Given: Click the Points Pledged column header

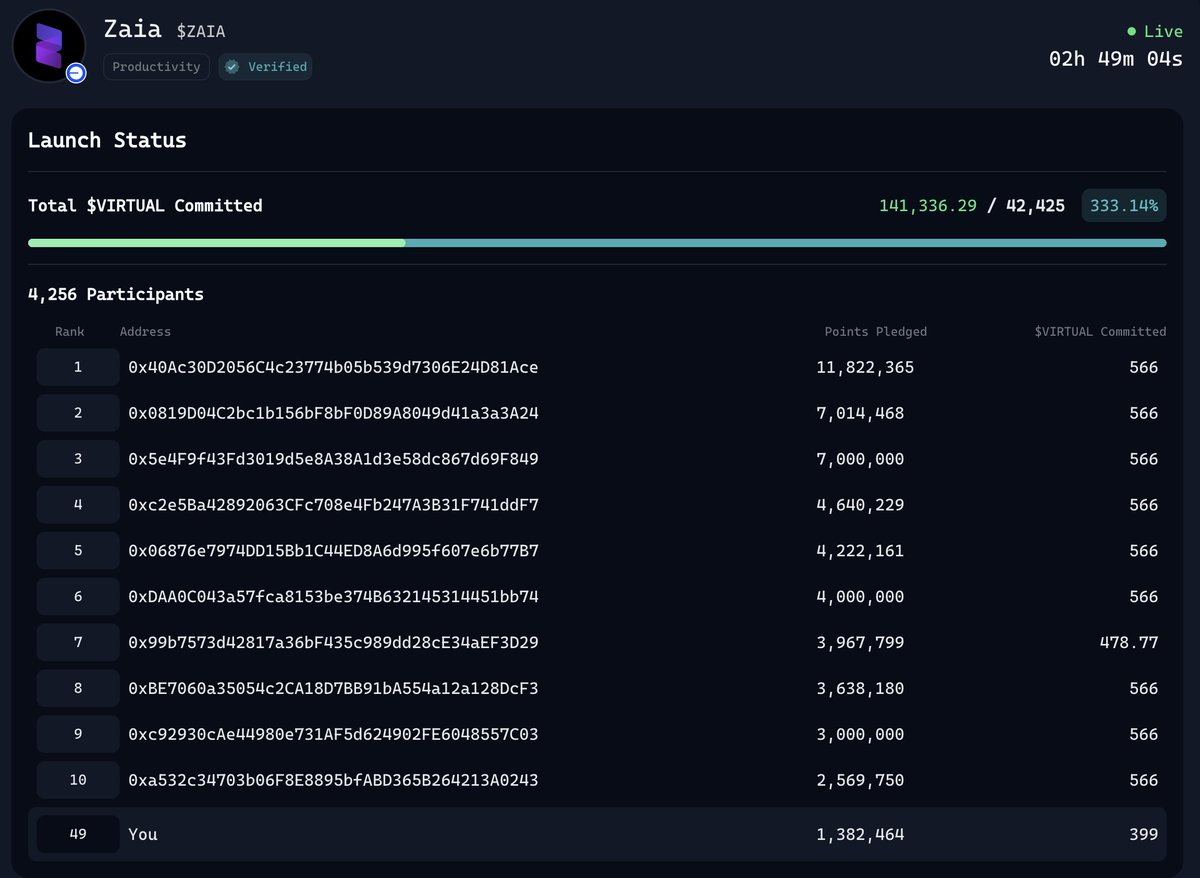Looking at the screenshot, I should coord(876,331).
